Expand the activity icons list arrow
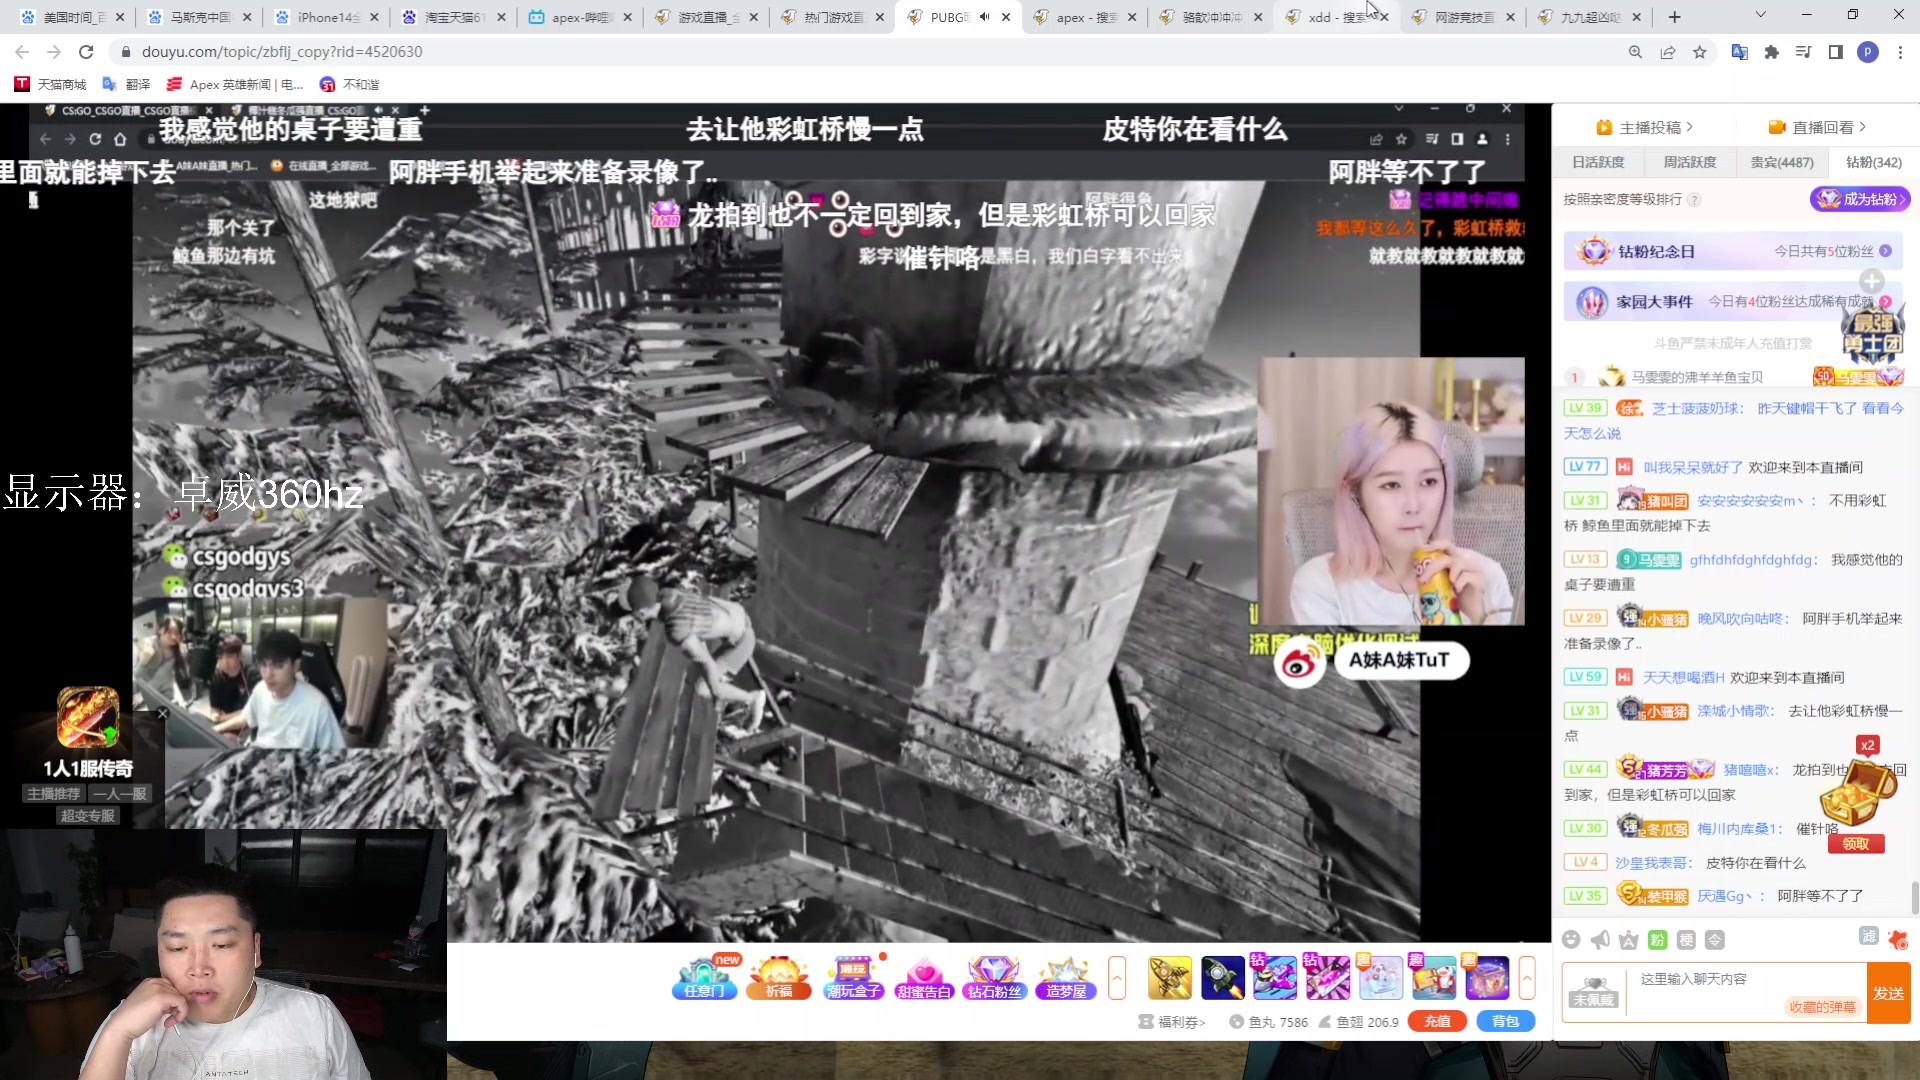 (1117, 977)
